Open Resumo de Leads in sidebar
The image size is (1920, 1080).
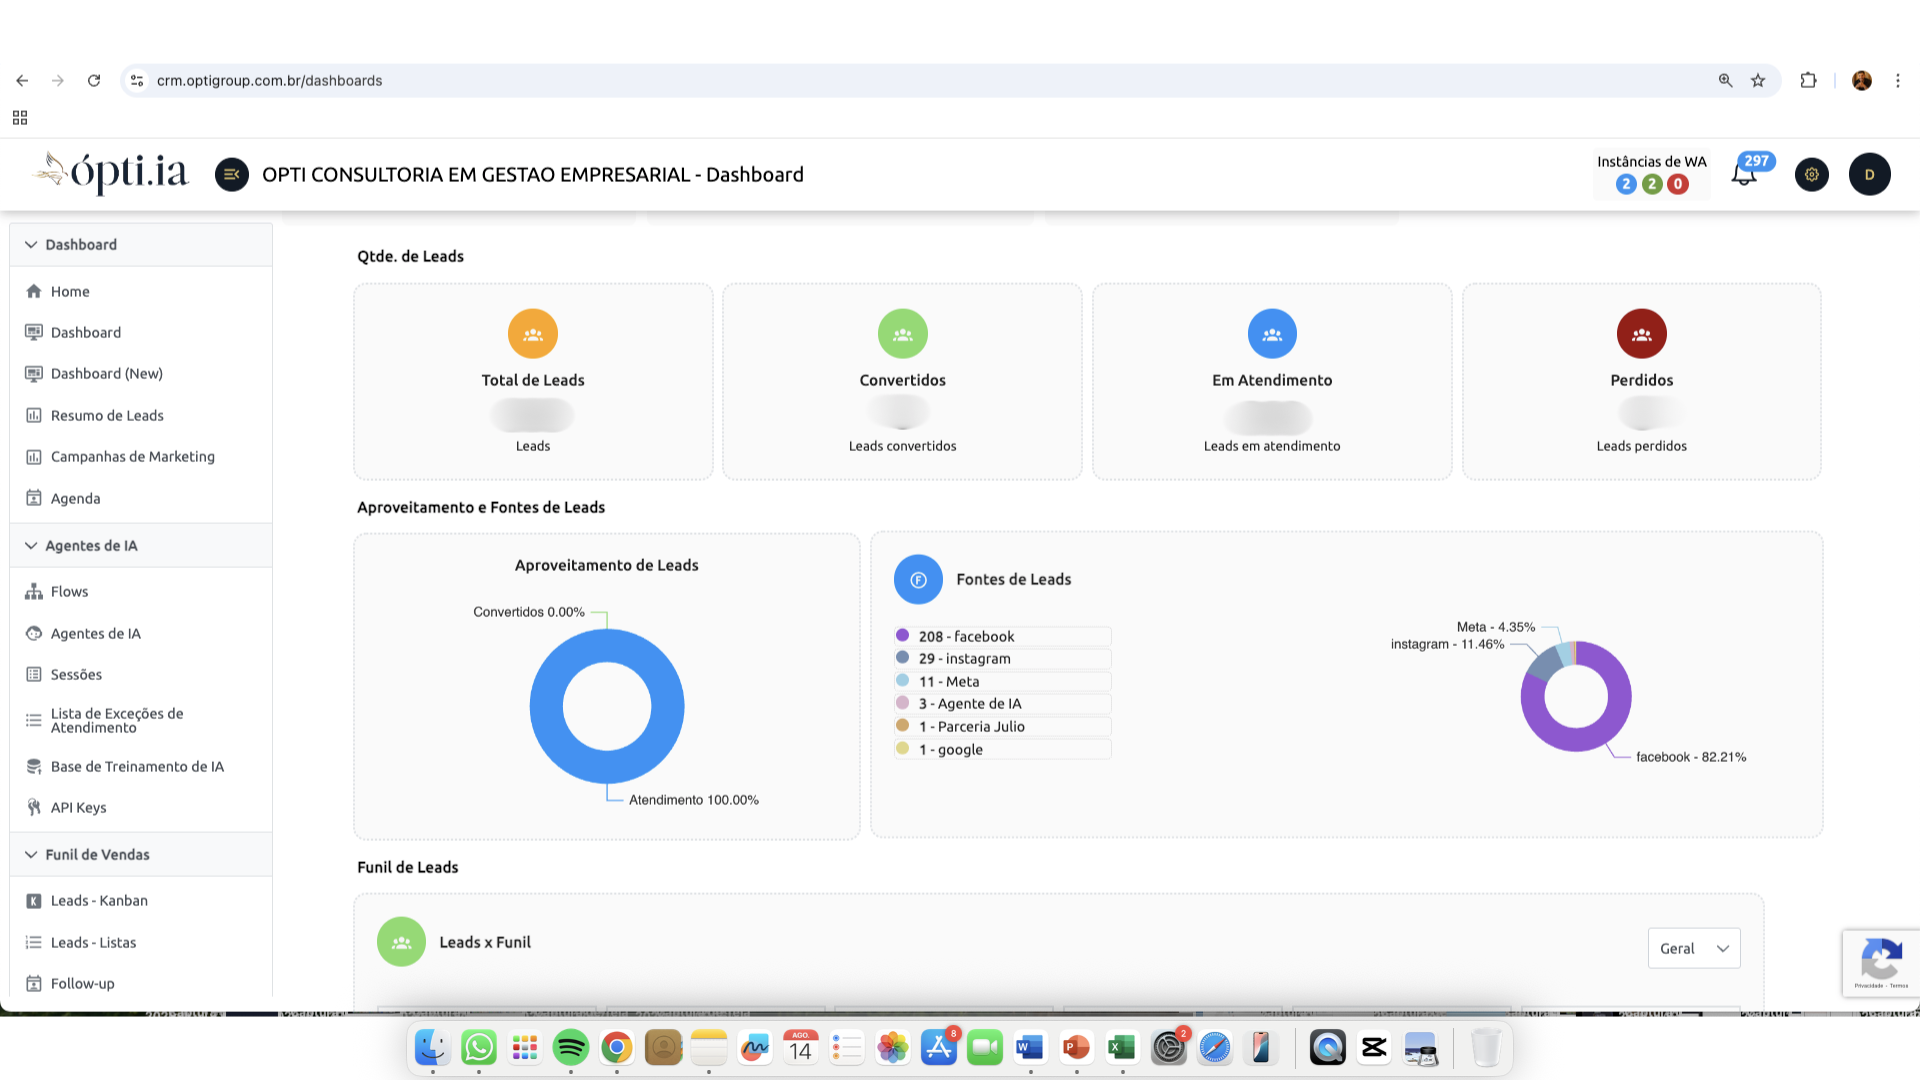tap(107, 416)
